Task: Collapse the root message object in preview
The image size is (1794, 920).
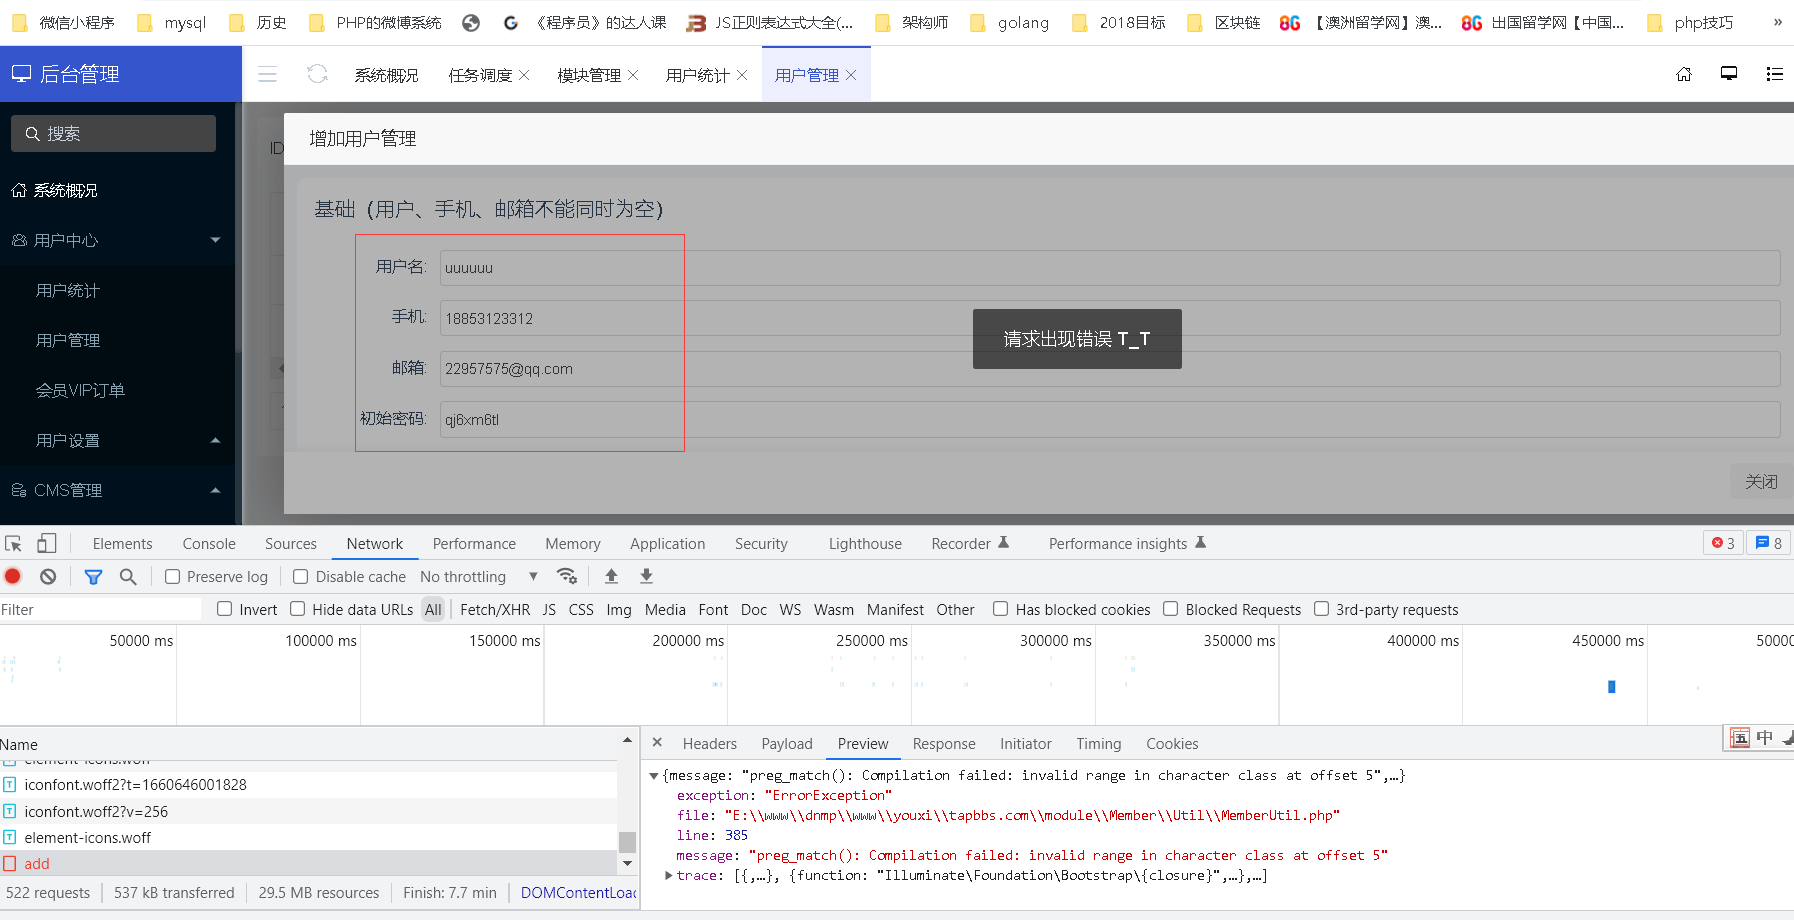Action: [654, 775]
